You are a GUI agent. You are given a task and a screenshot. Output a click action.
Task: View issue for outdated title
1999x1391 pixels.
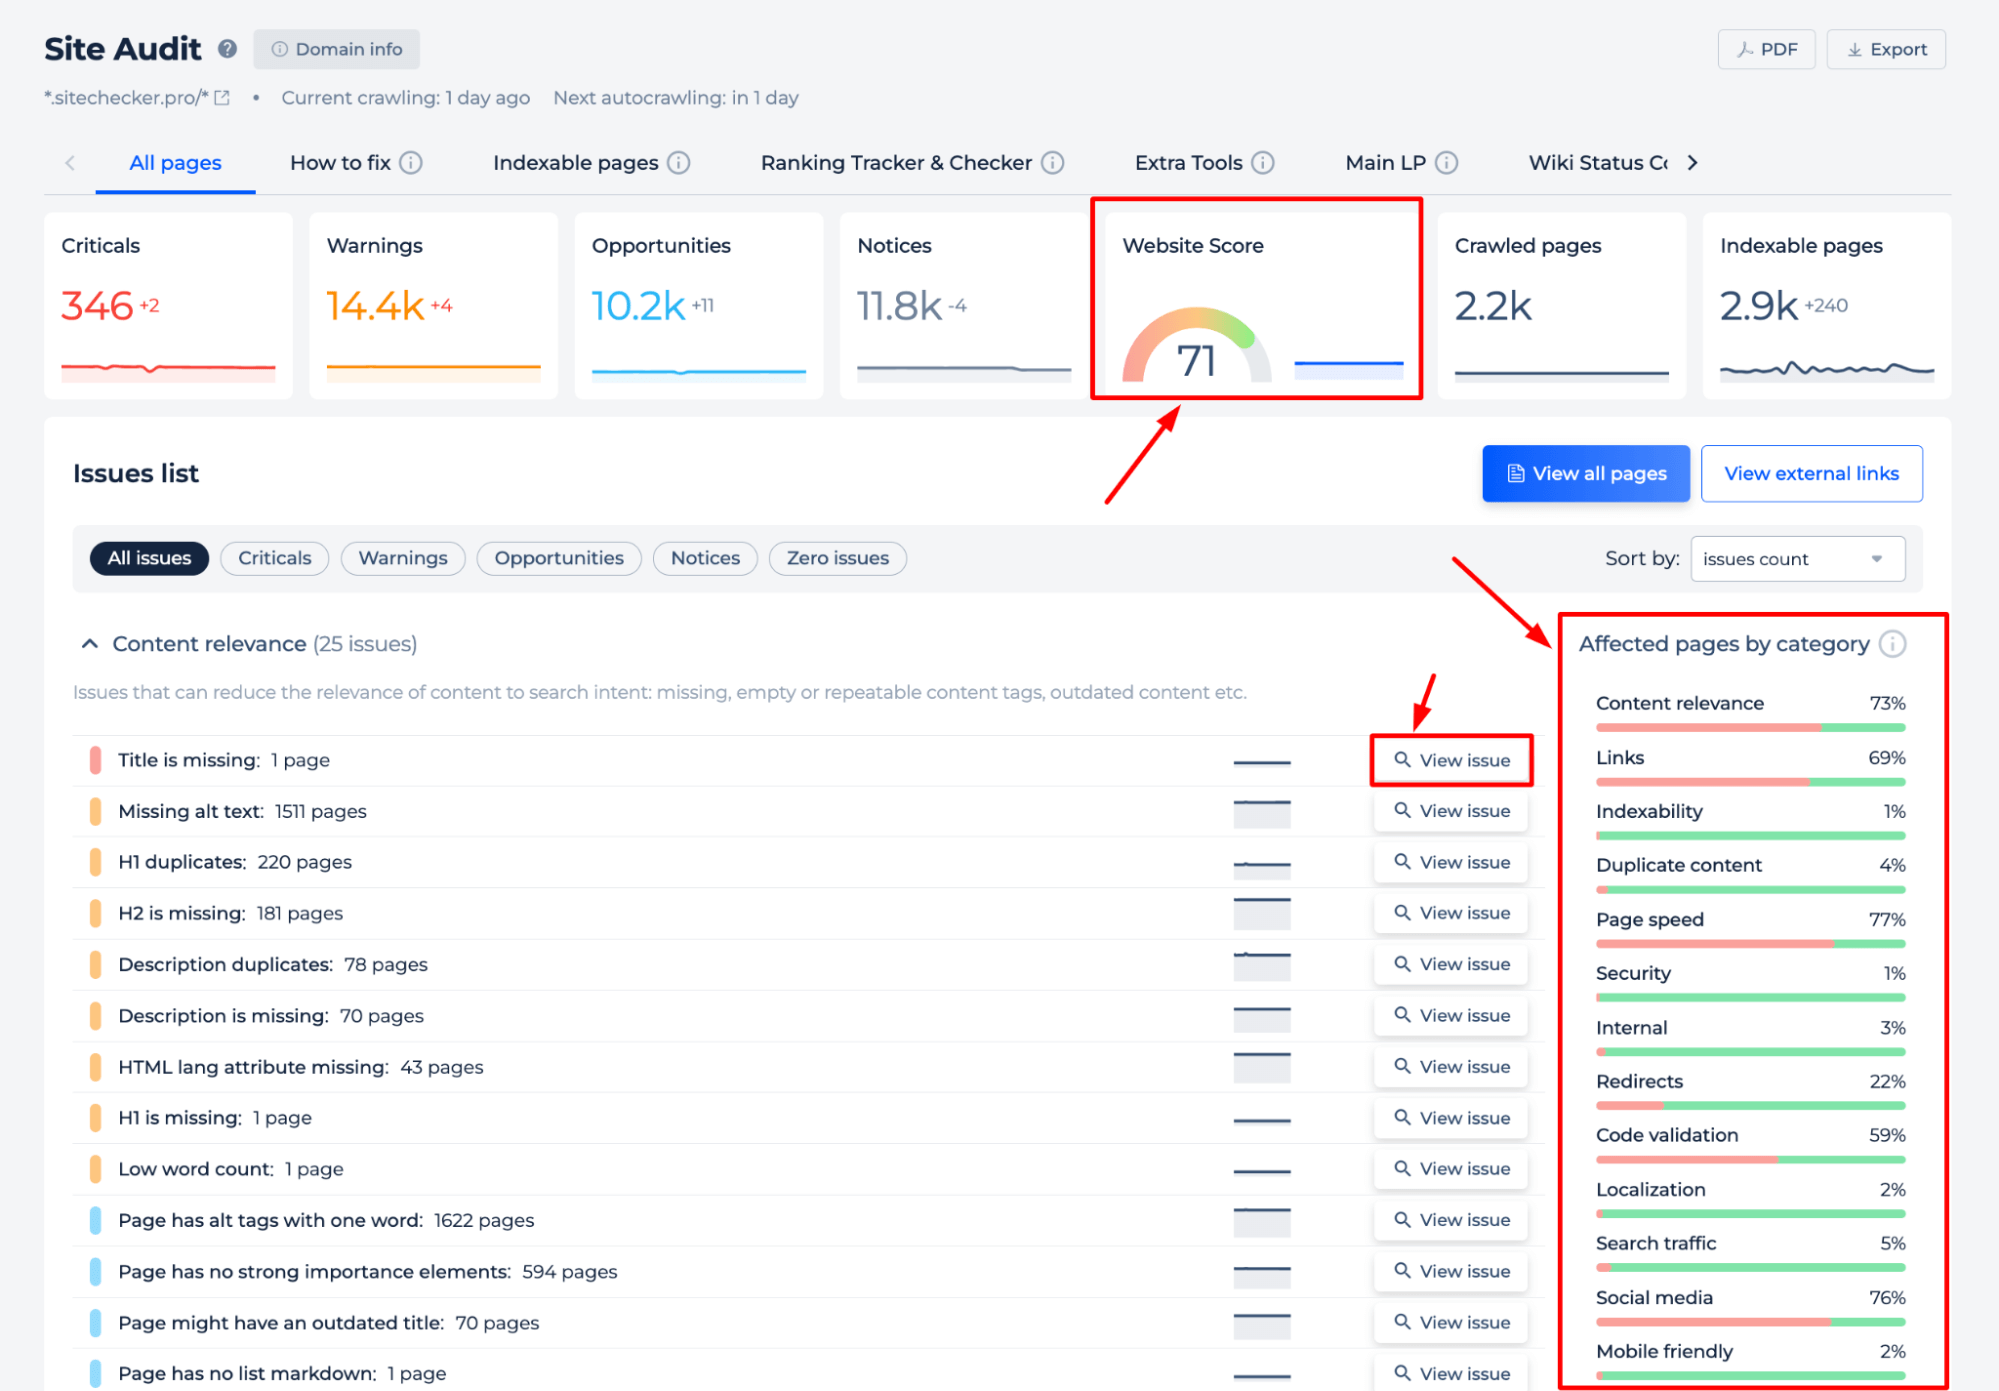coord(1451,1322)
